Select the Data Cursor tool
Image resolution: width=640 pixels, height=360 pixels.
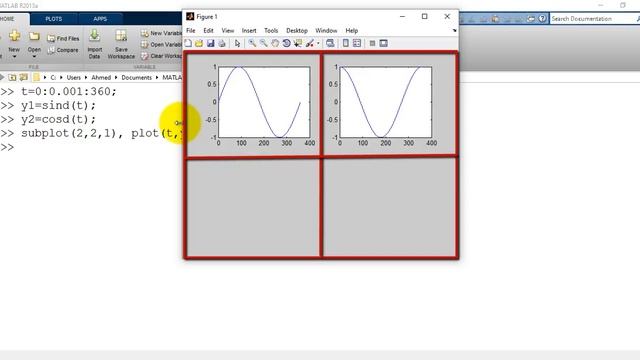click(298, 43)
